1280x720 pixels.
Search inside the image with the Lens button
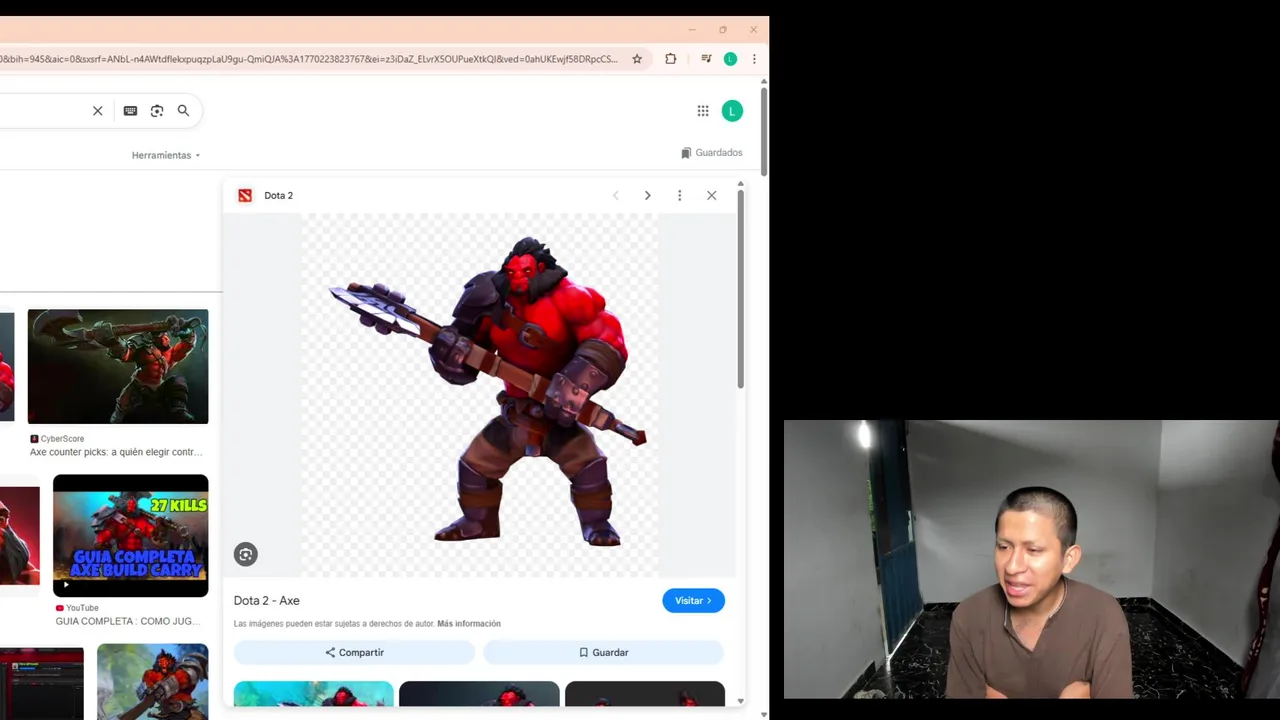tap(246, 554)
